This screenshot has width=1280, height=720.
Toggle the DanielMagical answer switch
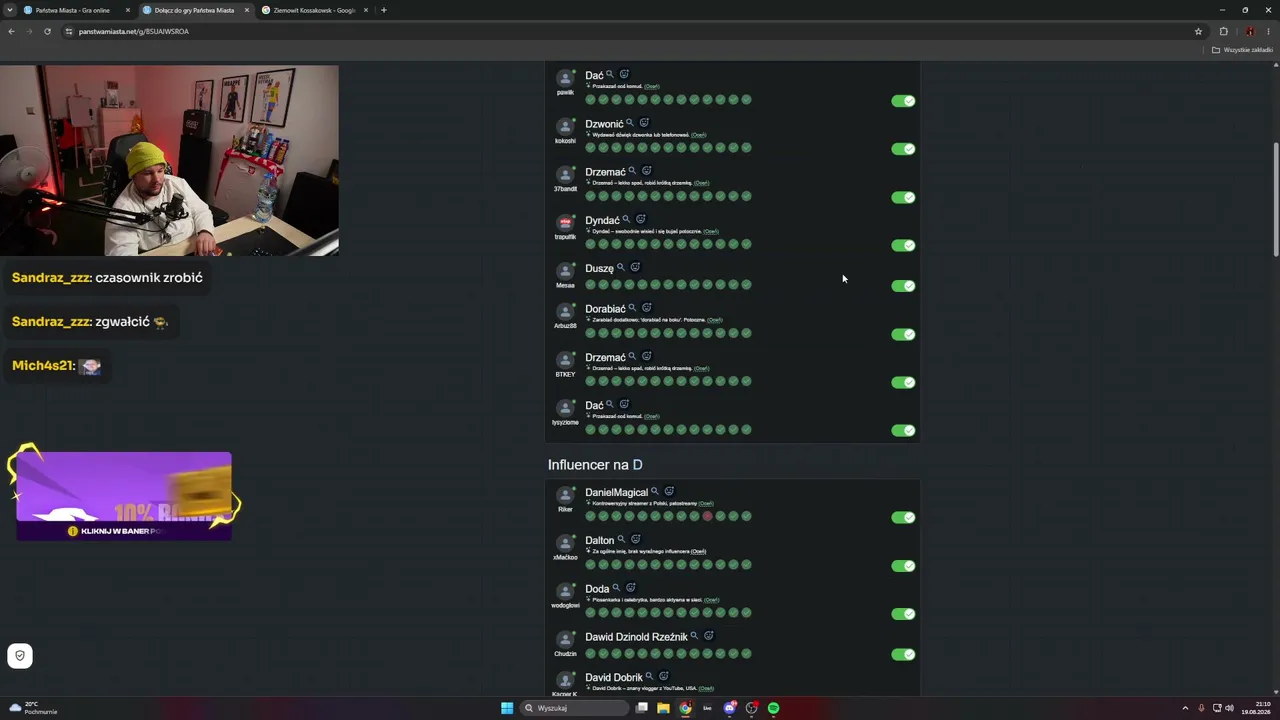pos(903,517)
